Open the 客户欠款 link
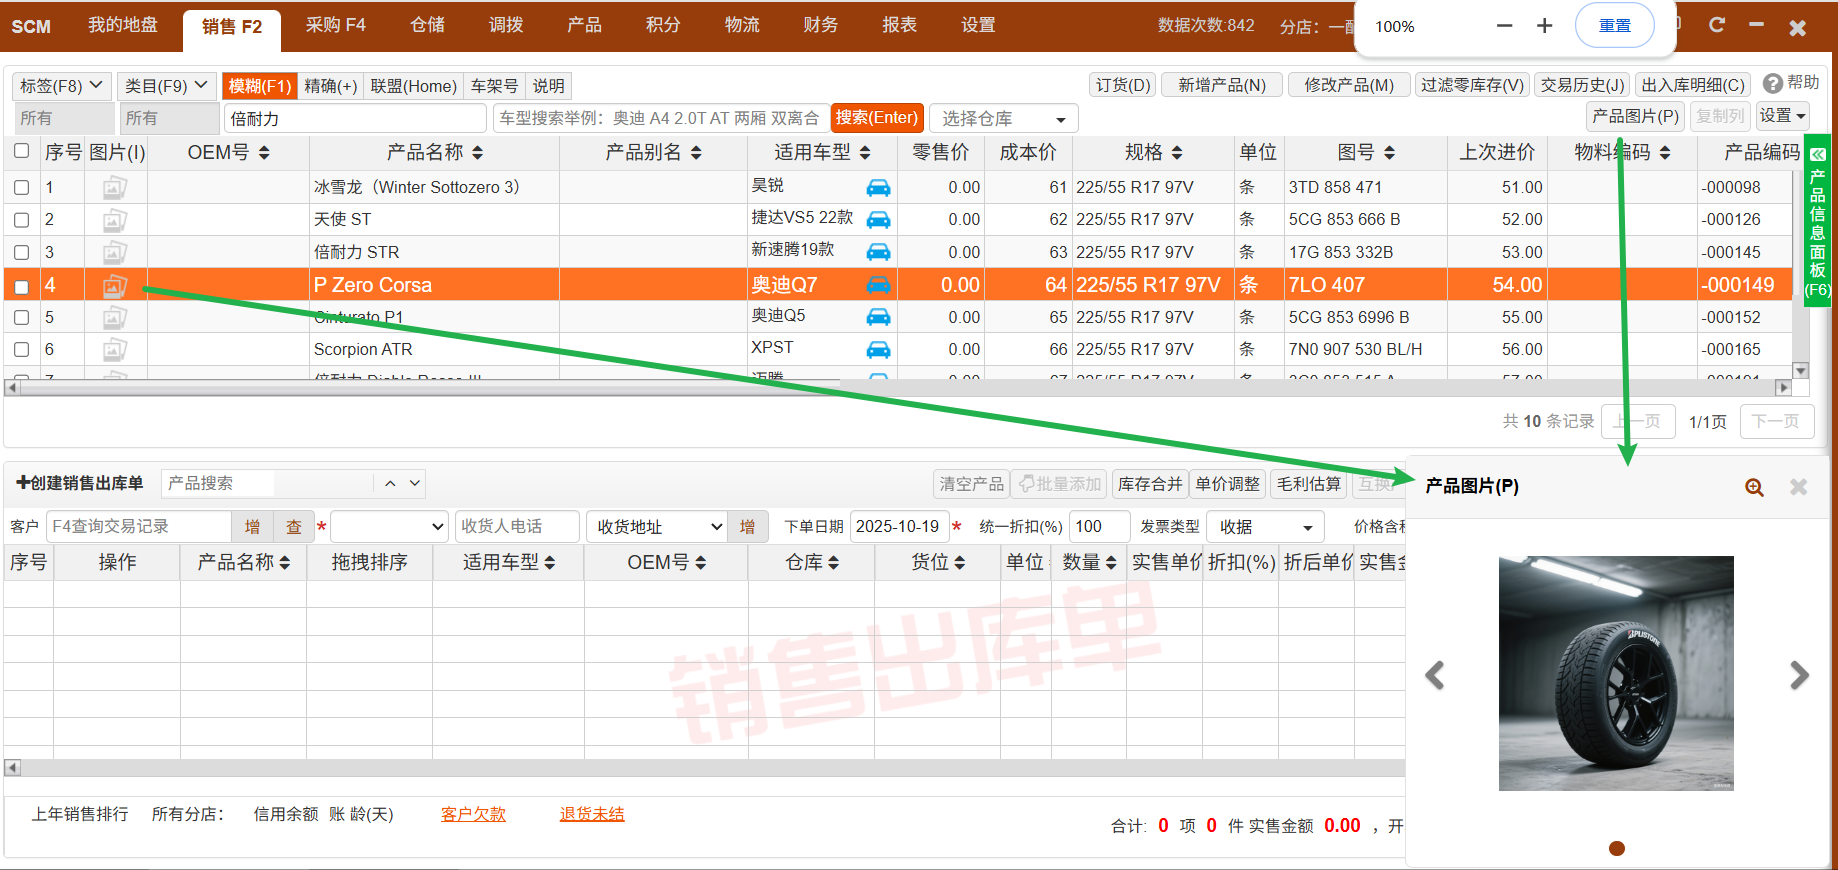Viewport: 1838px width, 870px height. click(x=473, y=814)
